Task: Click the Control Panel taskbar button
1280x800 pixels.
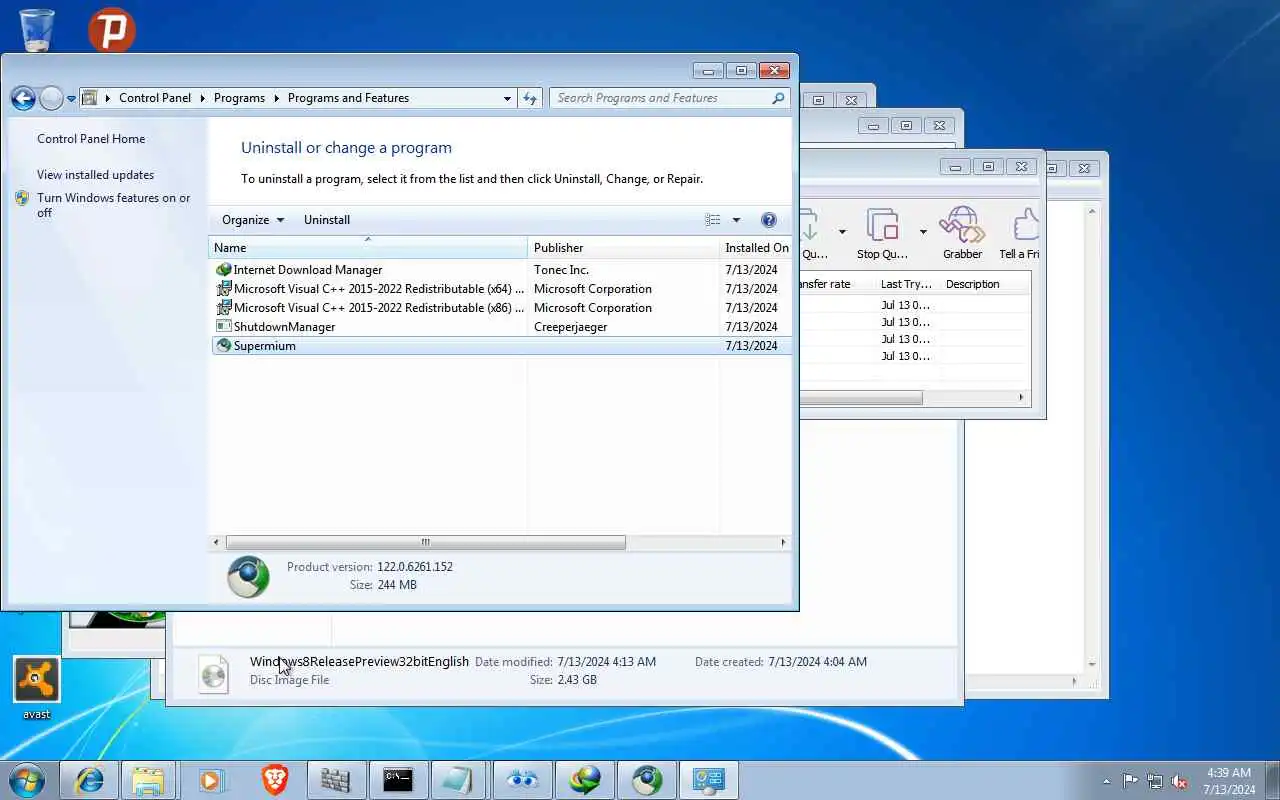Action: point(708,780)
